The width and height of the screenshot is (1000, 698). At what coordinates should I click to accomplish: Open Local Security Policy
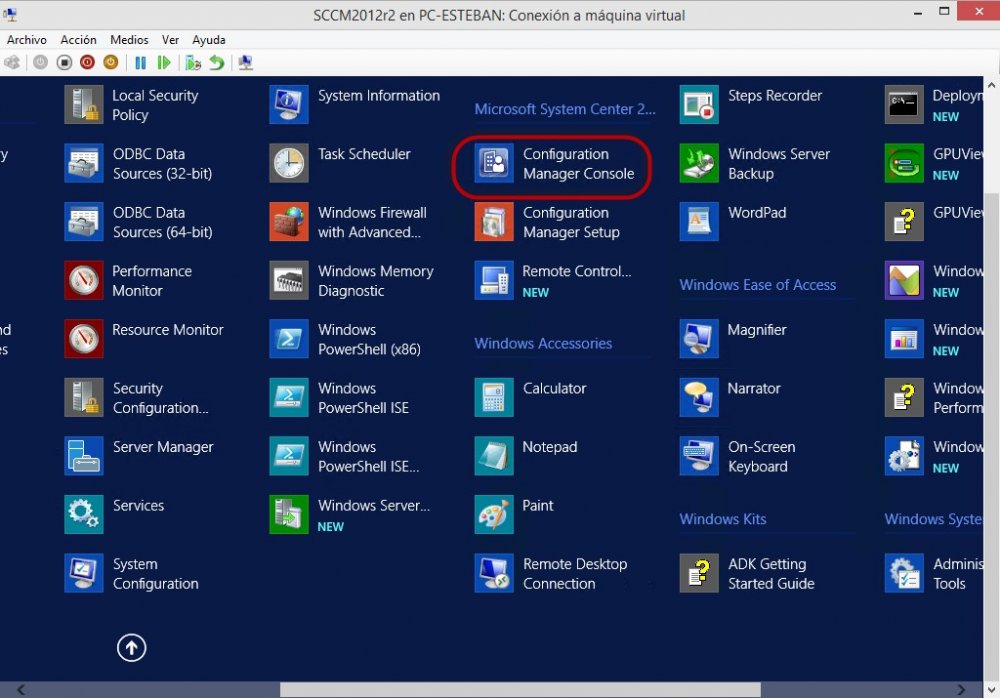click(132, 105)
